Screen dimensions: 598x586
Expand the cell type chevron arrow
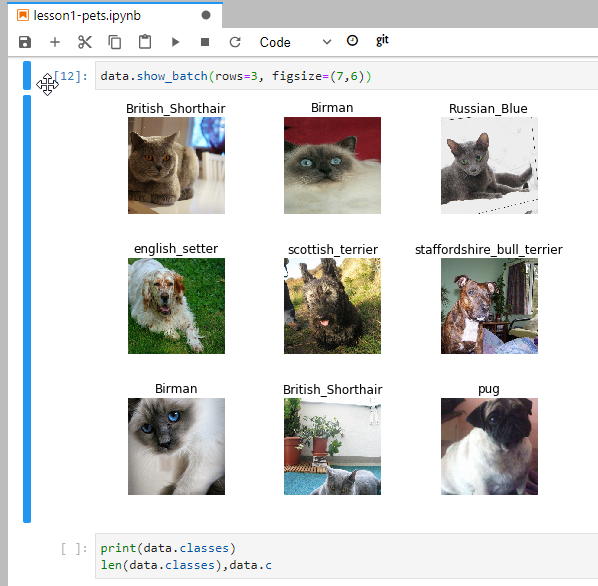pos(327,42)
